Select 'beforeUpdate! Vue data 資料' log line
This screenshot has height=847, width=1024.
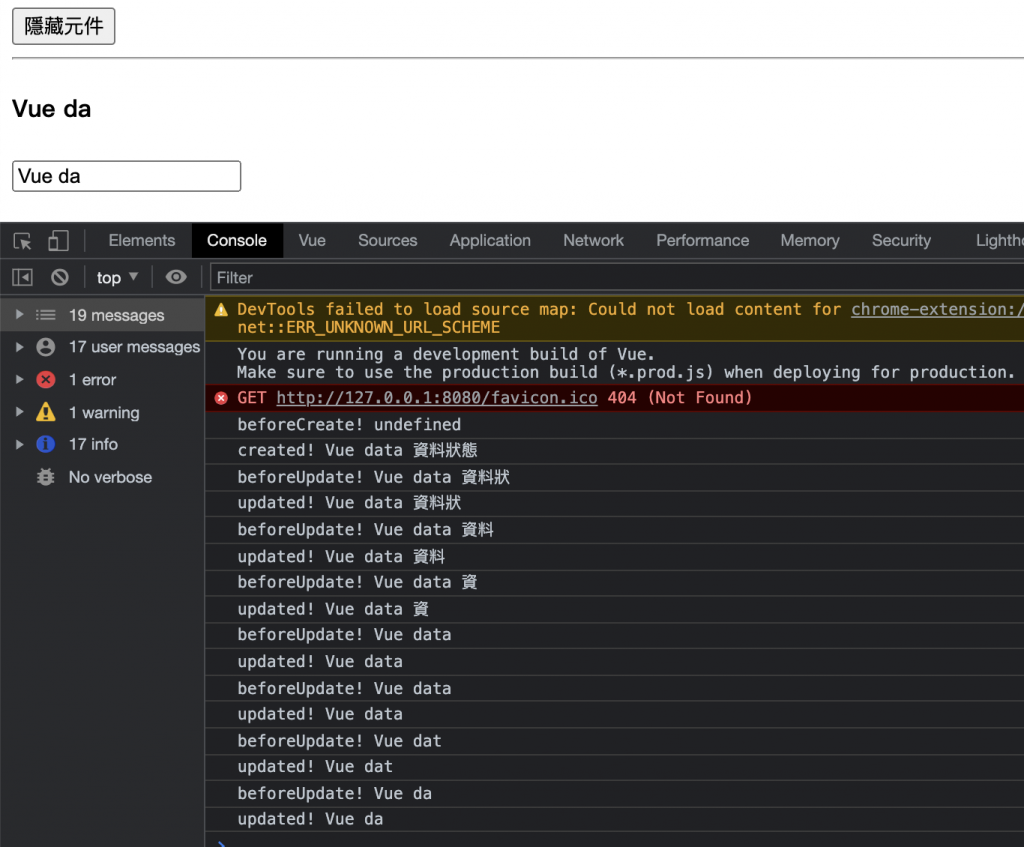coord(615,530)
